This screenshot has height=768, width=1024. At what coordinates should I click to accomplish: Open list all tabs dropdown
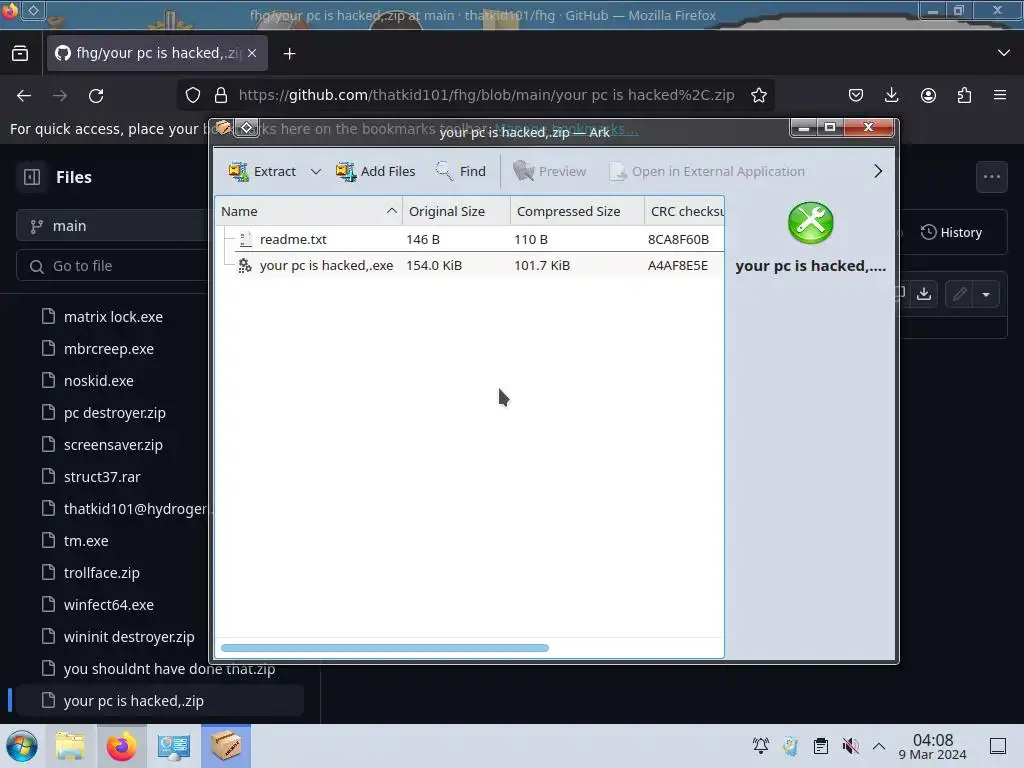coord(1004,53)
